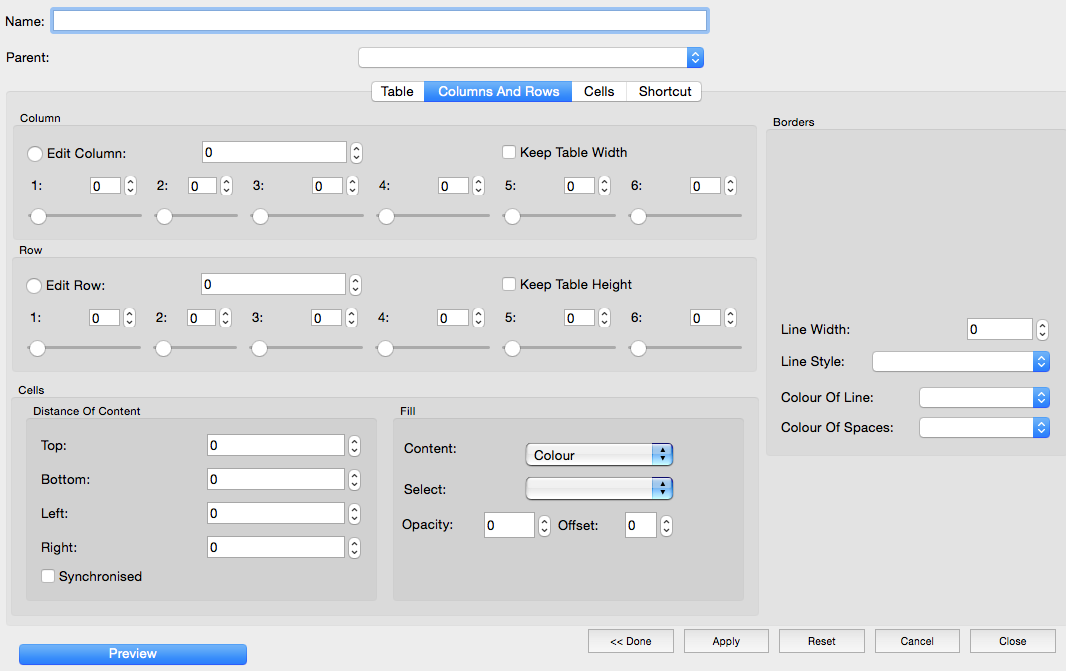Click the column 1 width slider handle

(38, 215)
